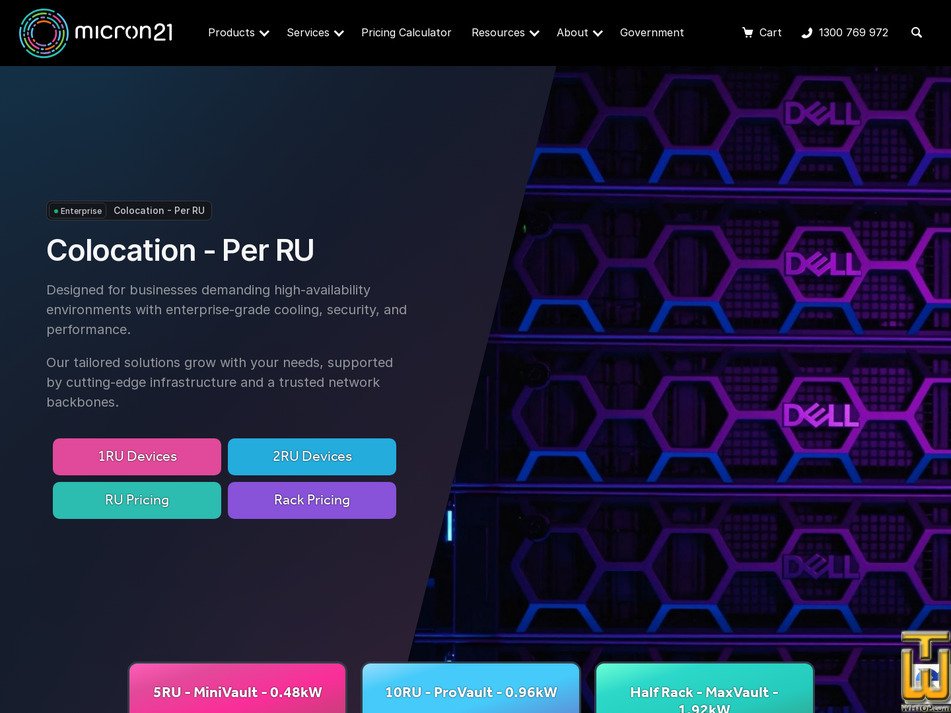This screenshot has height=713, width=951.
Task: Open RU Pricing
Action: point(137,500)
